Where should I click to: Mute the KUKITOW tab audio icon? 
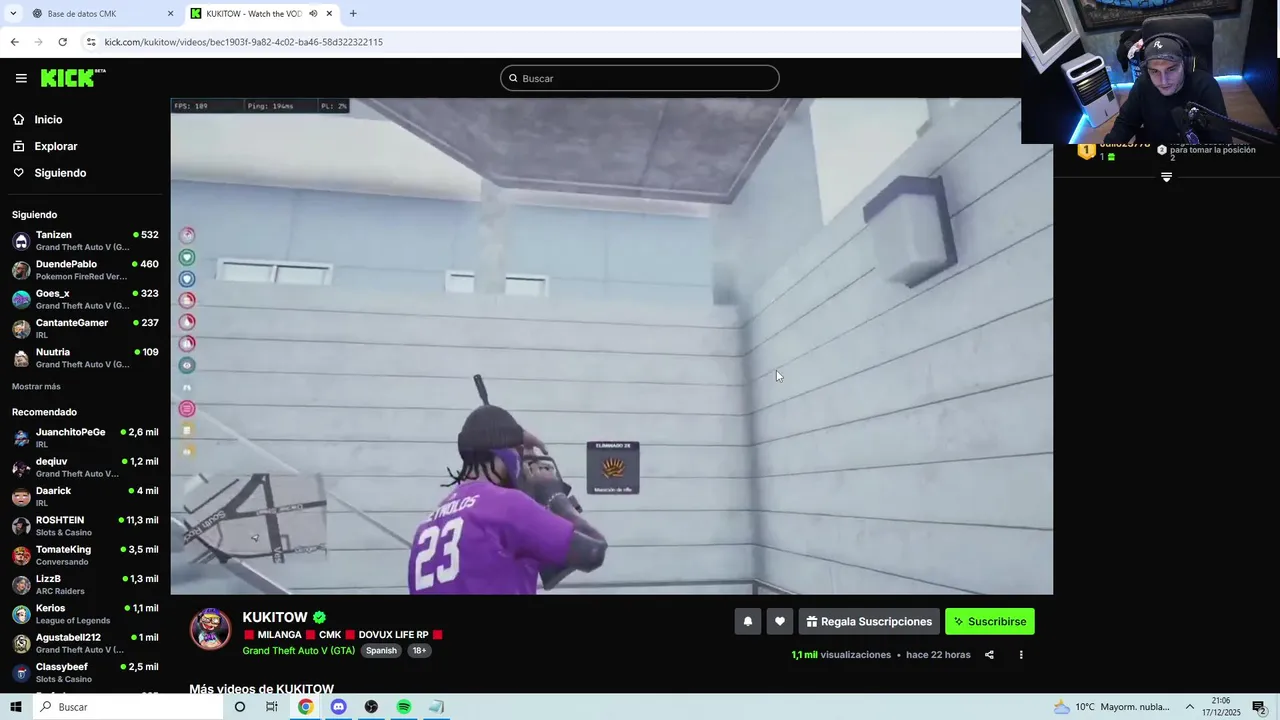pyautogui.click(x=313, y=14)
